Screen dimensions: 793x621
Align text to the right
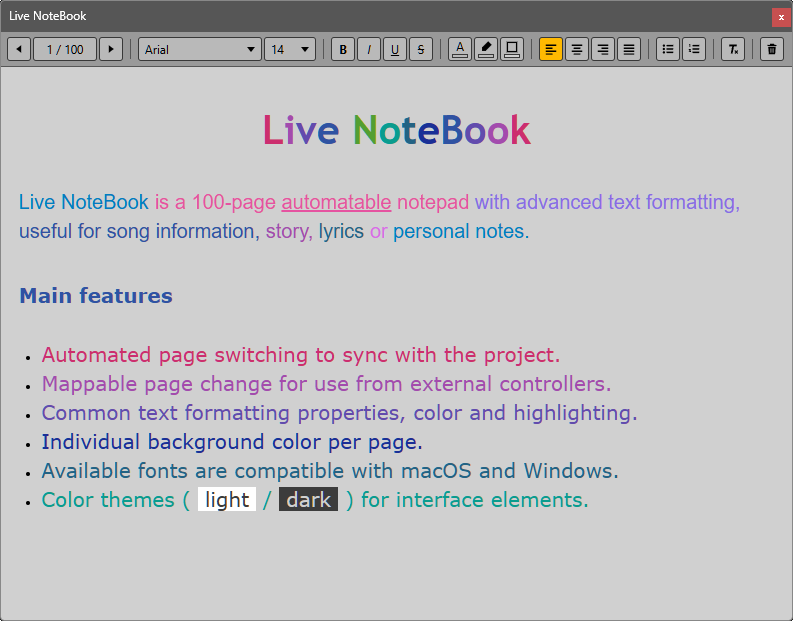603,50
